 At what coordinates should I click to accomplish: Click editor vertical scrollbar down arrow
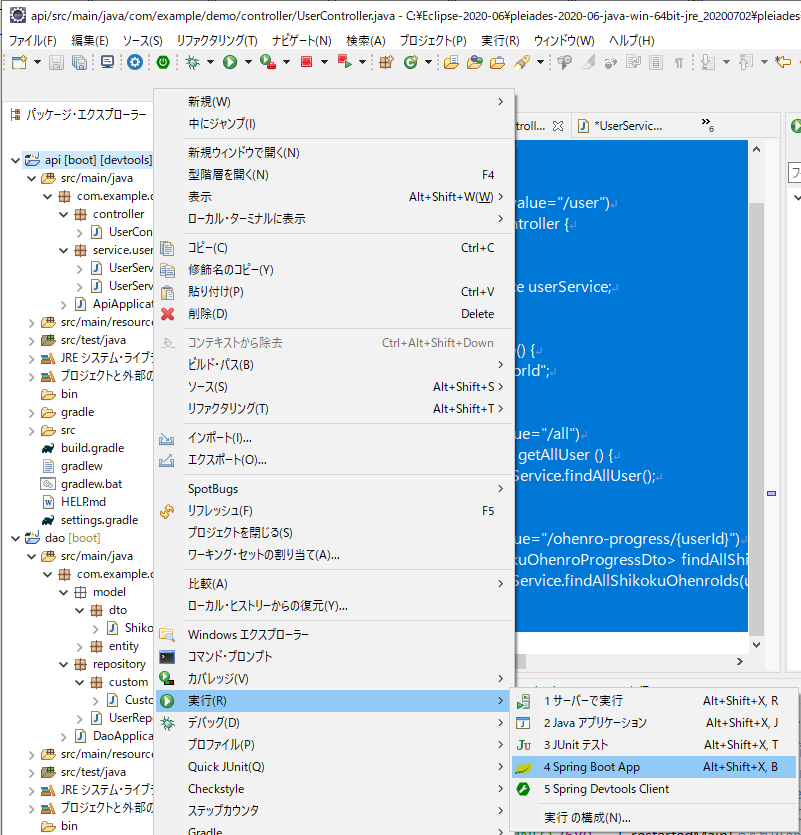tap(756, 644)
